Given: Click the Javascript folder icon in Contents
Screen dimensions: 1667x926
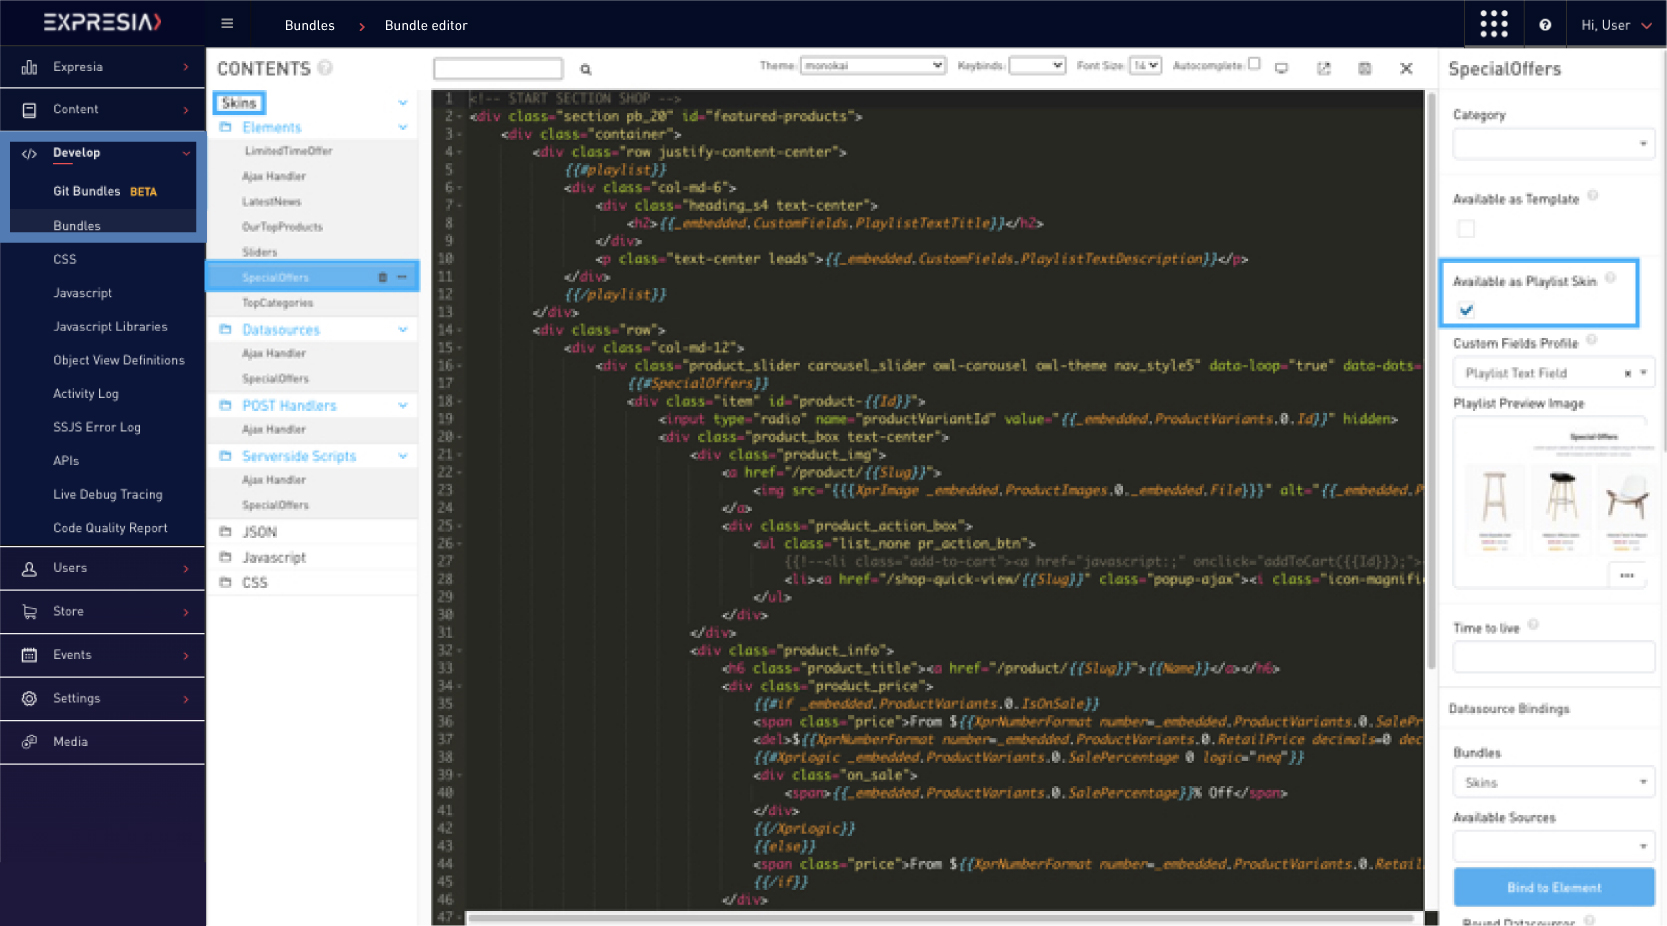Looking at the screenshot, I should pos(225,557).
